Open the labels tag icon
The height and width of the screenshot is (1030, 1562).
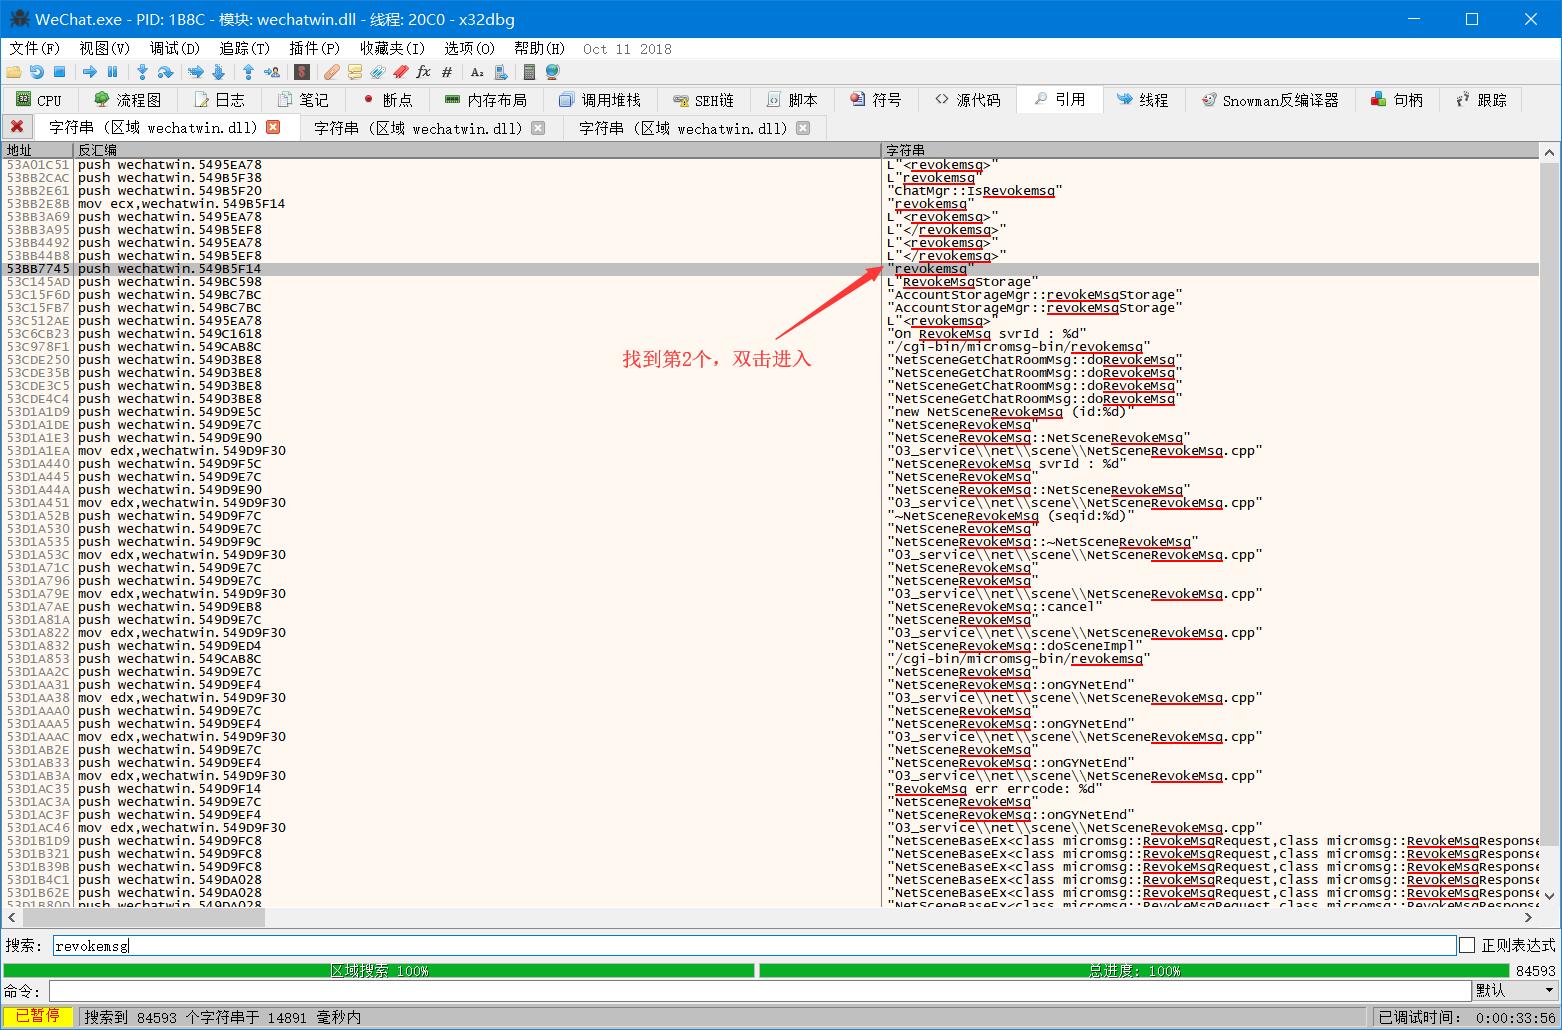377,72
